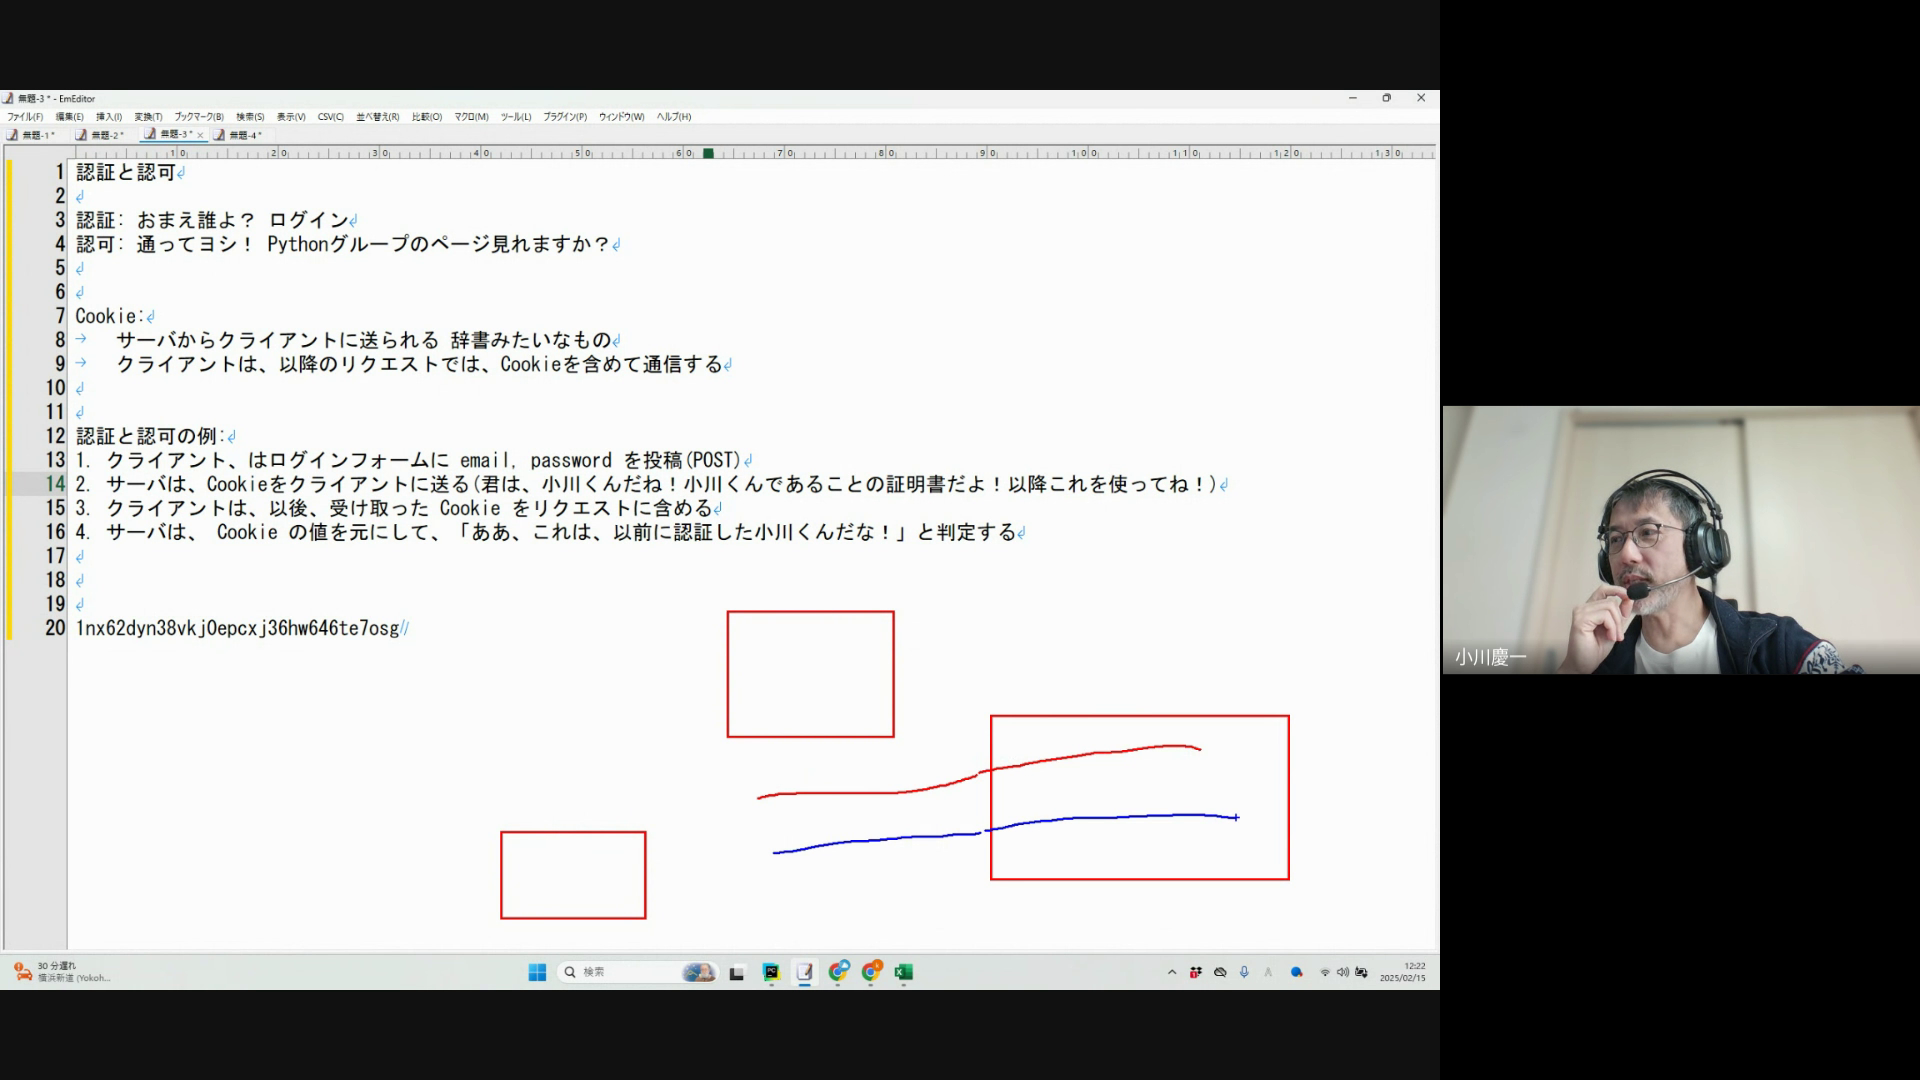Click the microphone tray icon
The width and height of the screenshot is (1920, 1080).
pos(1244,972)
